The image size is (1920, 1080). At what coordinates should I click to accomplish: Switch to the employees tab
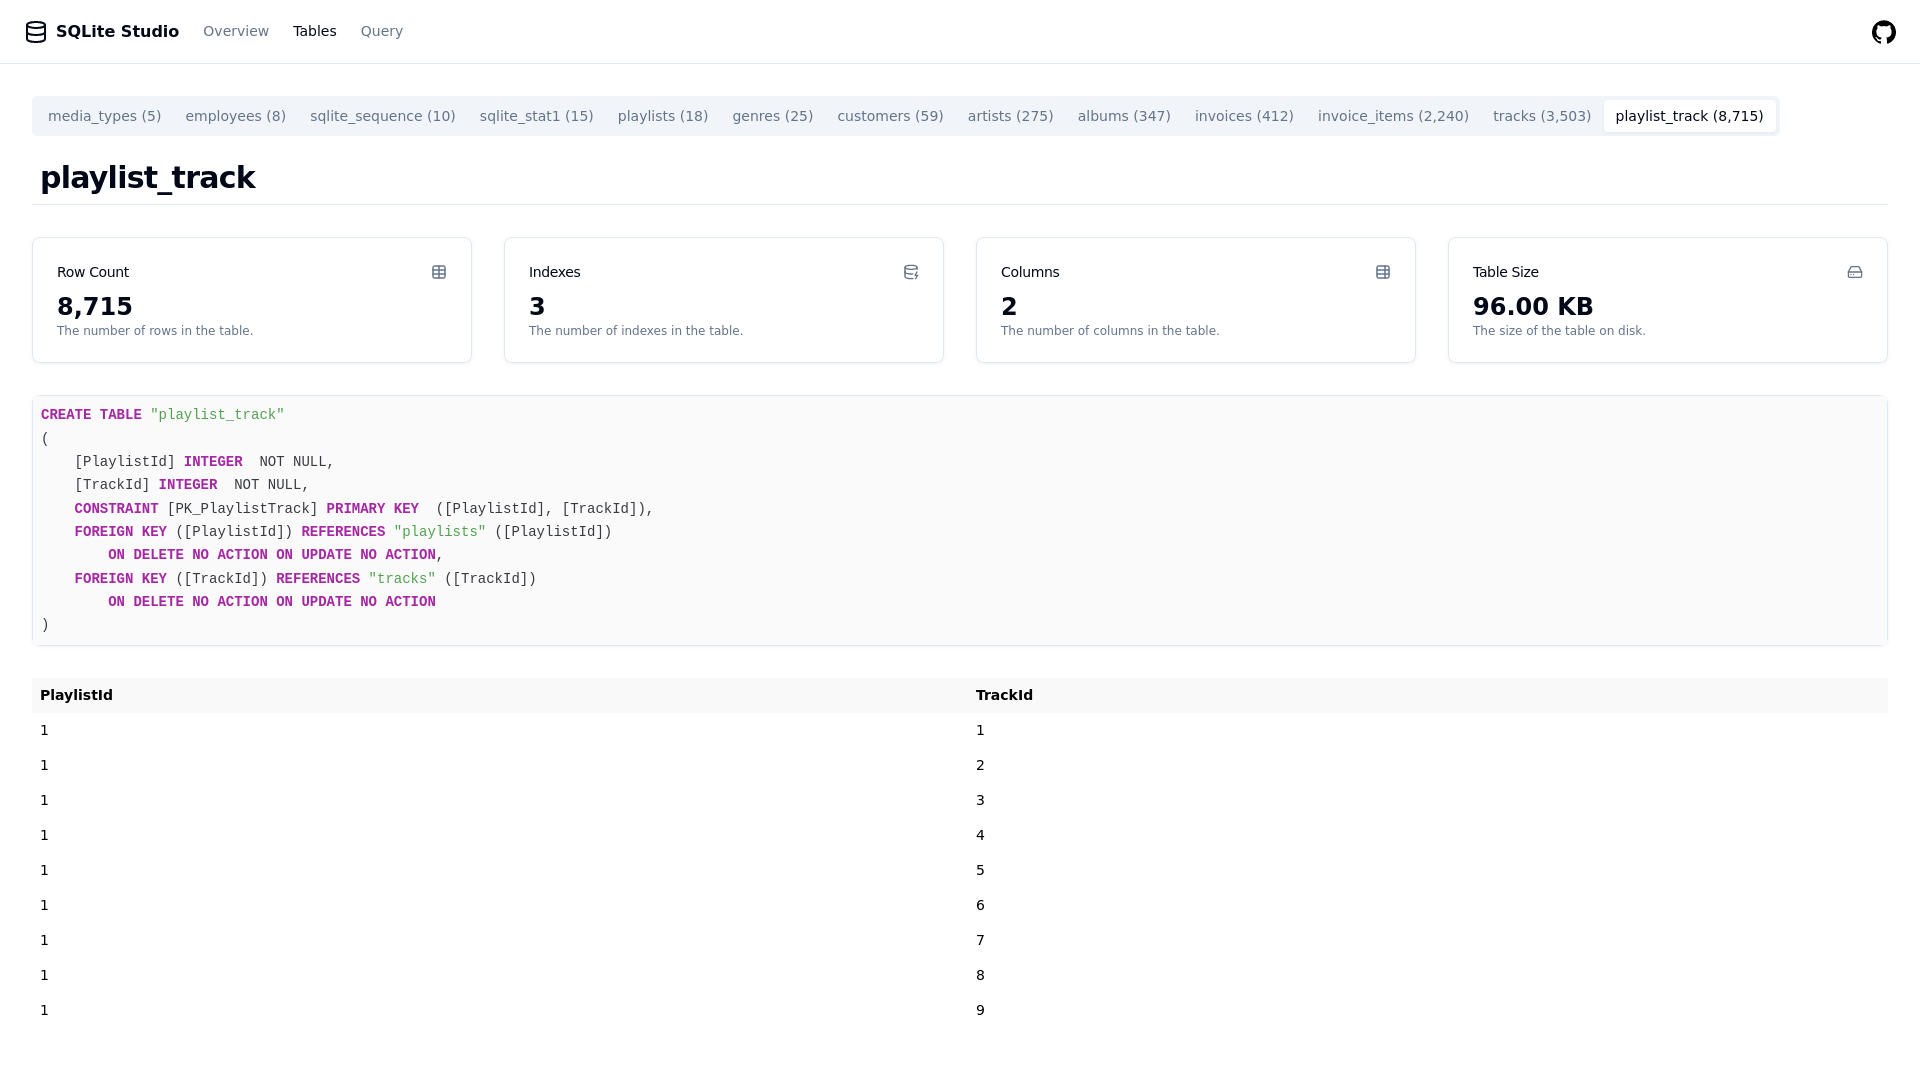[x=235, y=116]
